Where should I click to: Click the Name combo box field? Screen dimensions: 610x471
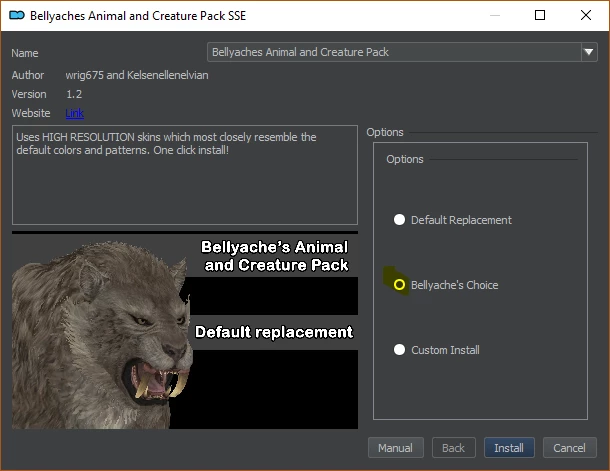(x=402, y=52)
